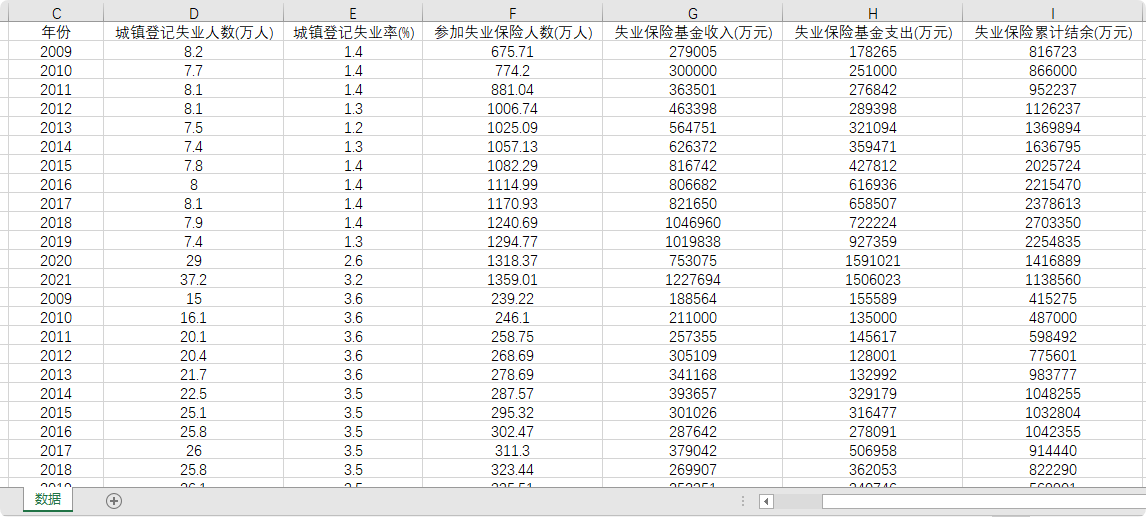Click the 城镇登记失业率(%) header cell
The image size is (1146, 517).
coord(353,32)
